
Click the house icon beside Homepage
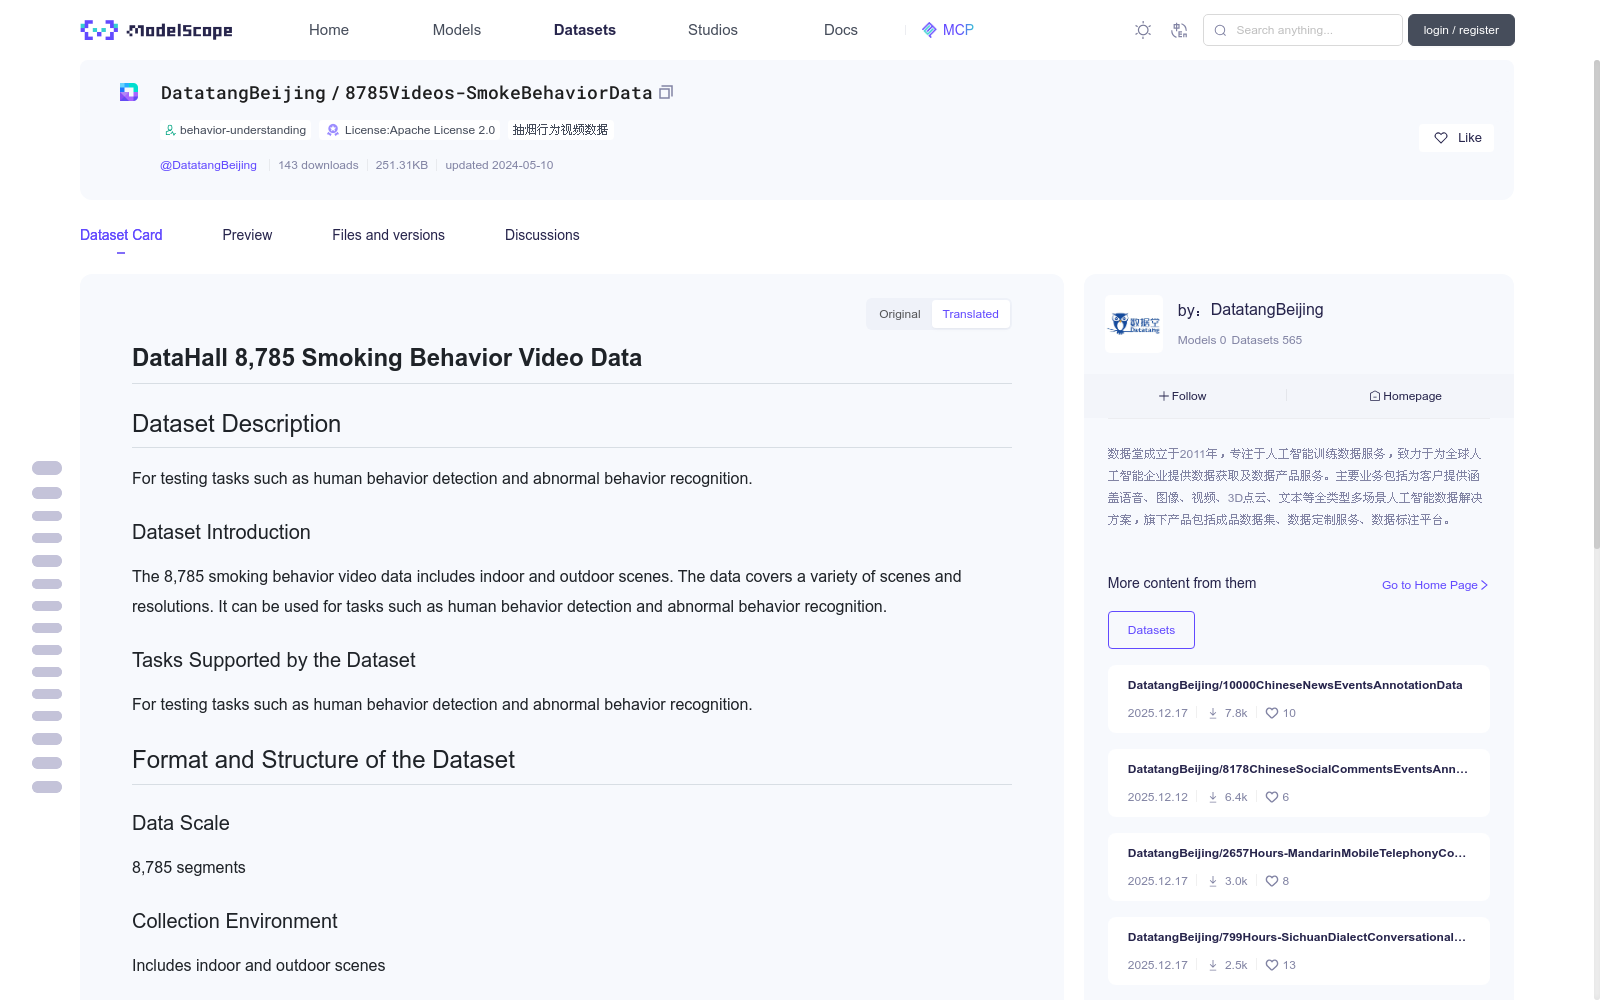click(1375, 396)
